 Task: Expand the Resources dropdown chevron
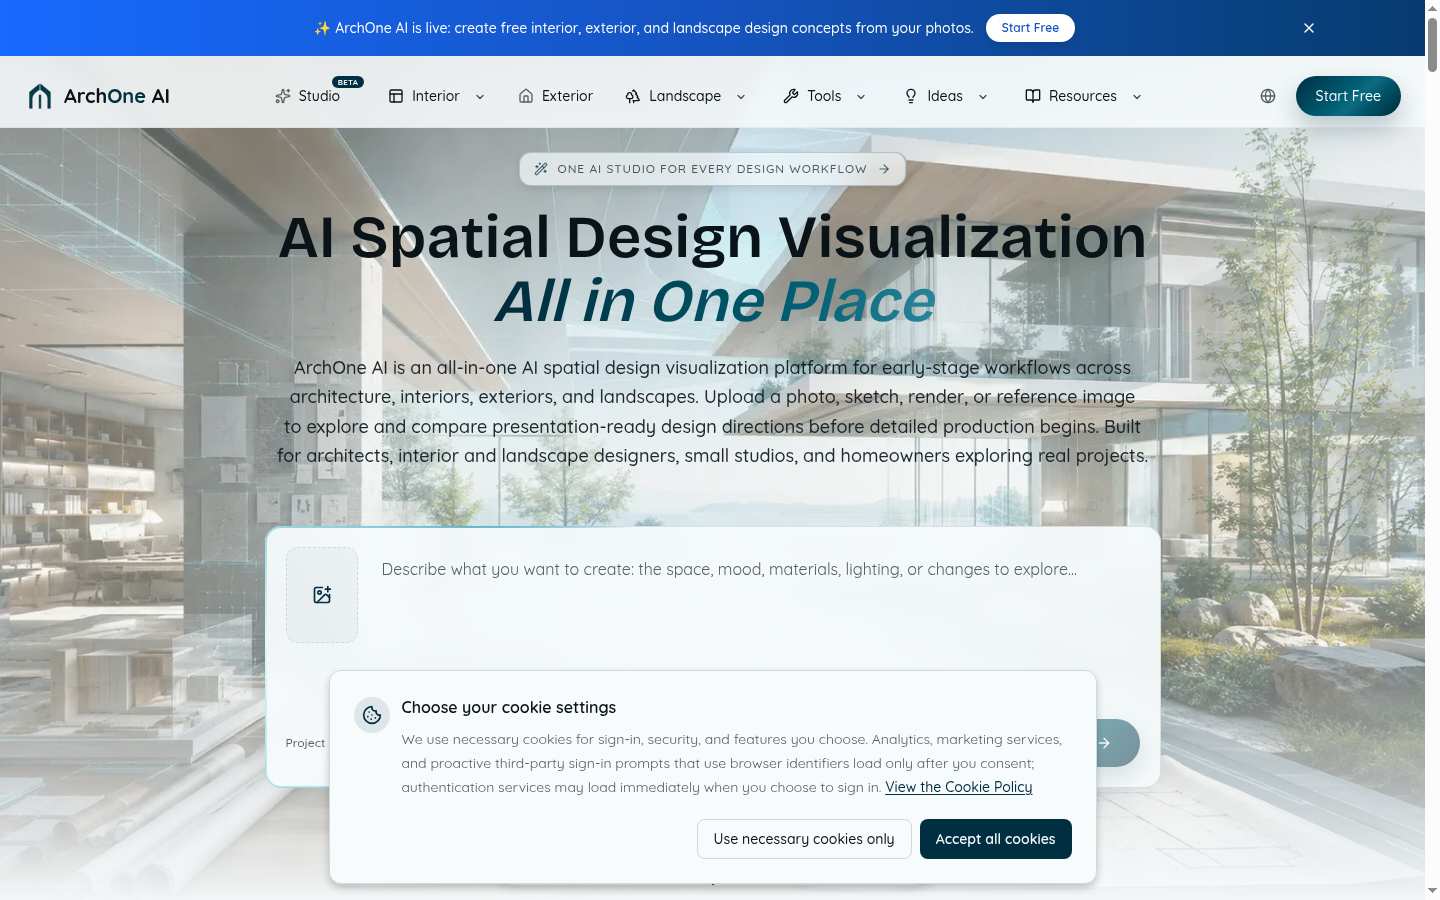(x=1137, y=97)
